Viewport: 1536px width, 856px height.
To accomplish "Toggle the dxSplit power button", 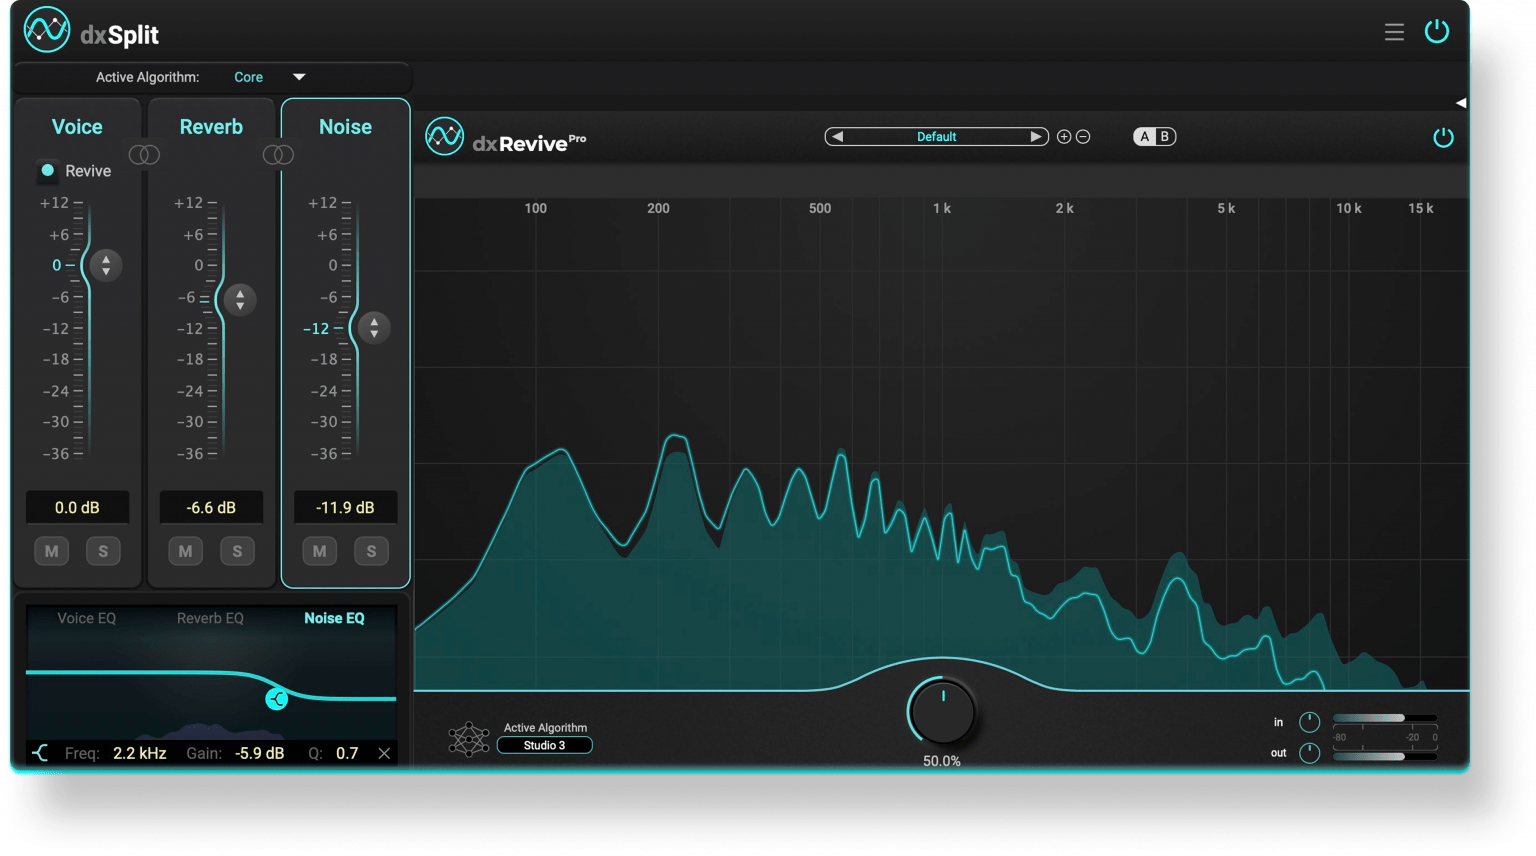I will 1437,31.
